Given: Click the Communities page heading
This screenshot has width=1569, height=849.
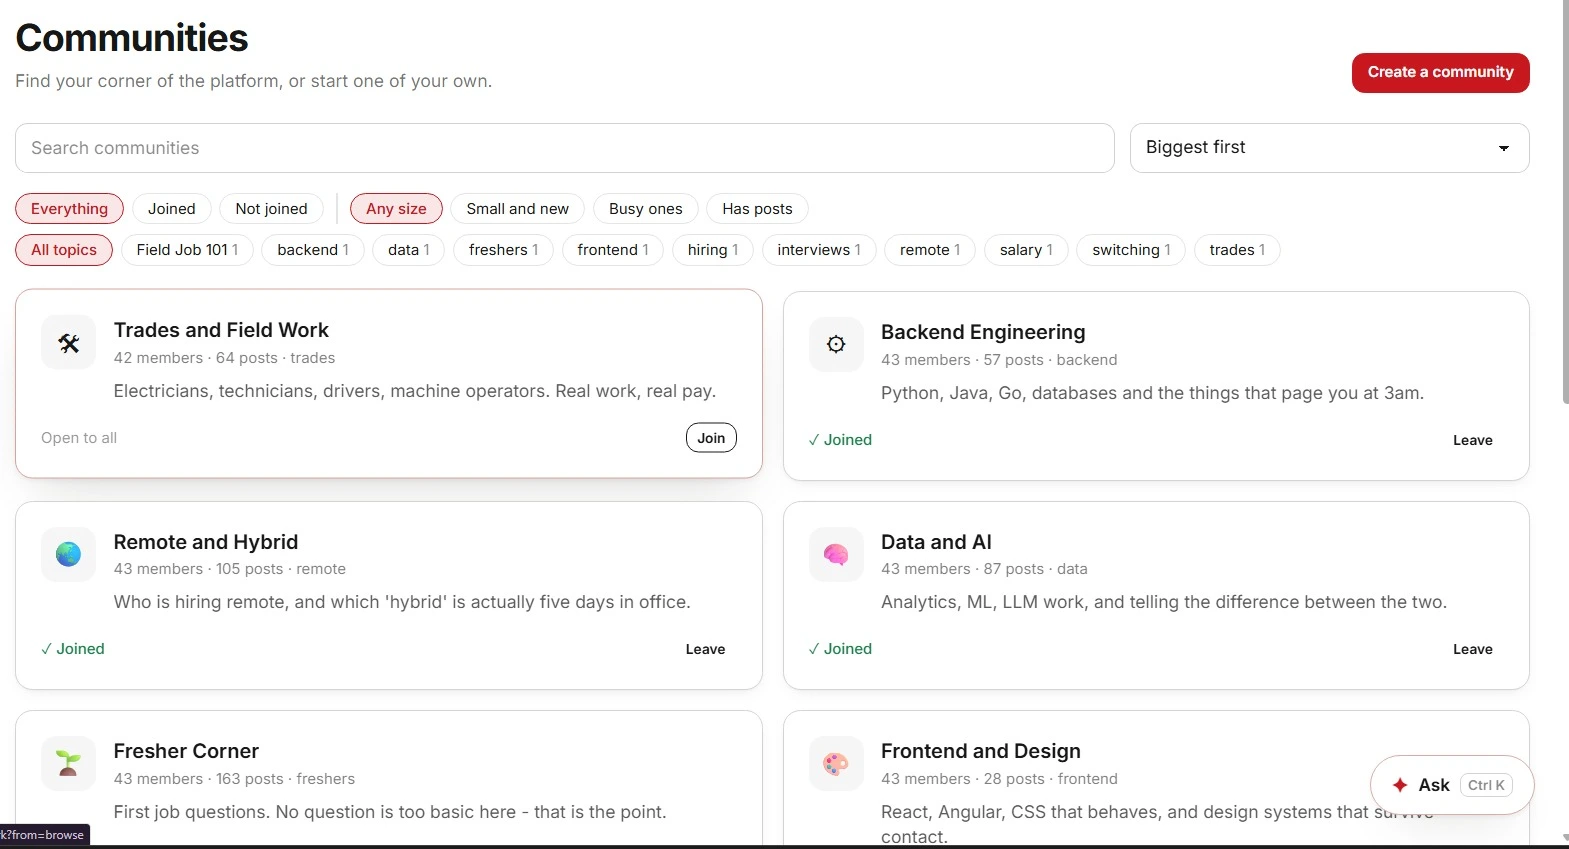Looking at the screenshot, I should 132,38.
